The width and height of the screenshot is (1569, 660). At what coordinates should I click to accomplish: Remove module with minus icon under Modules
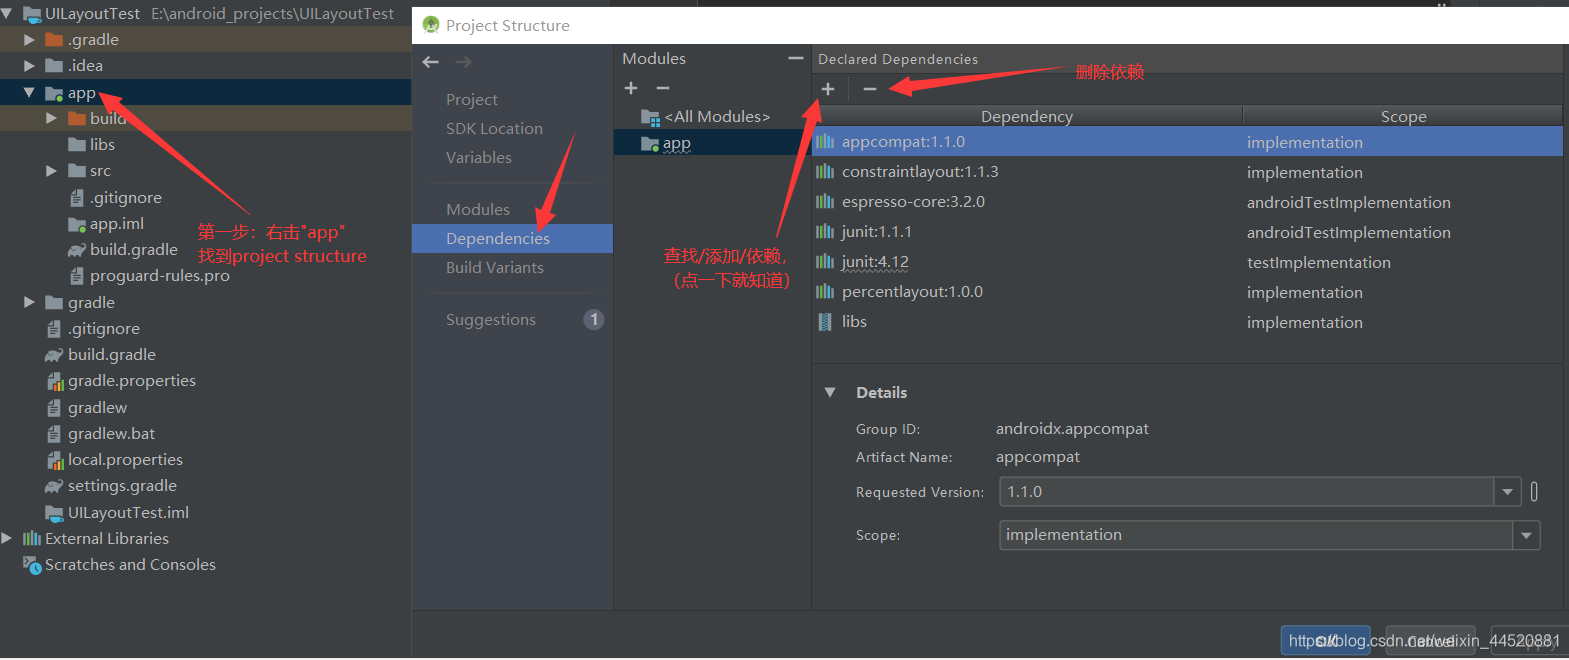coord(663,88)
